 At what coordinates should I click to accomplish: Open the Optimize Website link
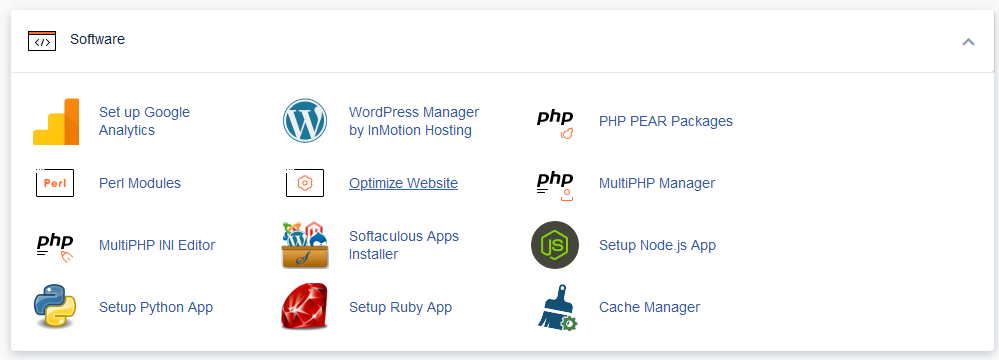[403, 183]
